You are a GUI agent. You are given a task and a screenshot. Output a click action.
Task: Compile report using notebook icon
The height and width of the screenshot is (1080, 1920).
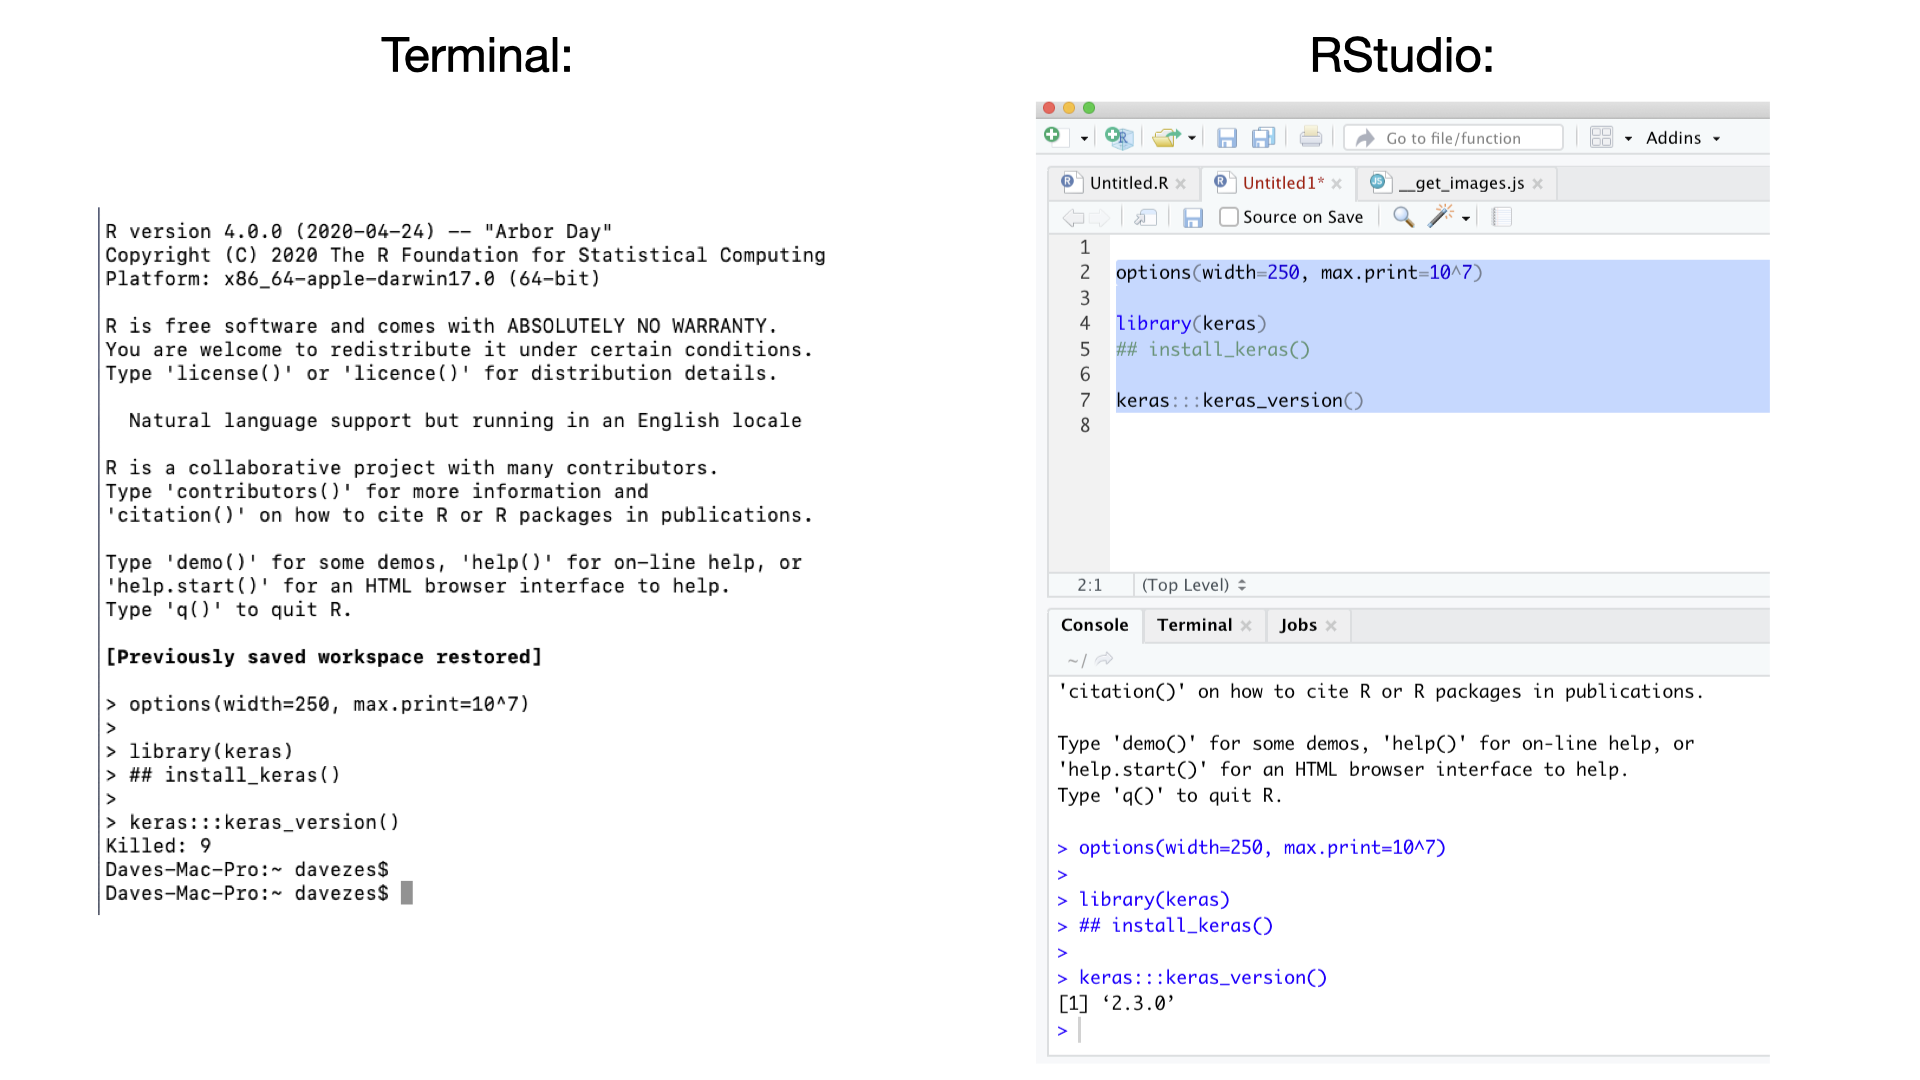(1501, 216)
